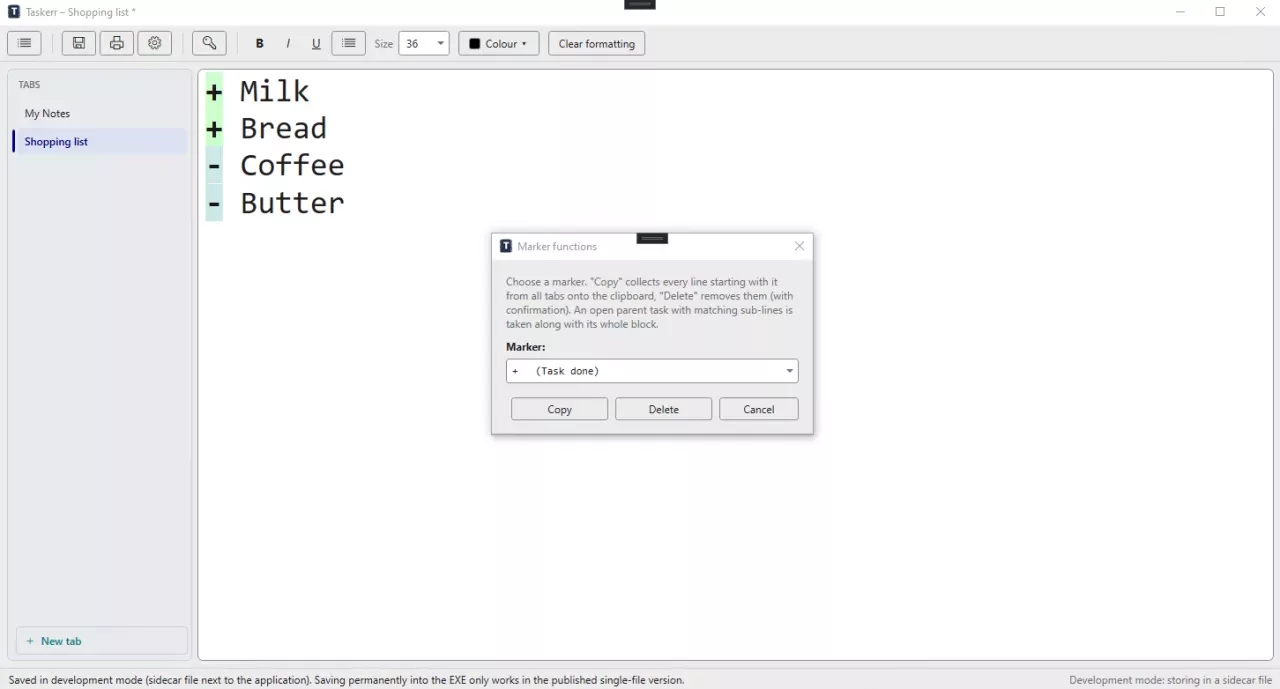Image resolution: width=1280 pixels, height=689 pixels.
Task: Click the word Coffee in the editor
Action: (292, 165)
